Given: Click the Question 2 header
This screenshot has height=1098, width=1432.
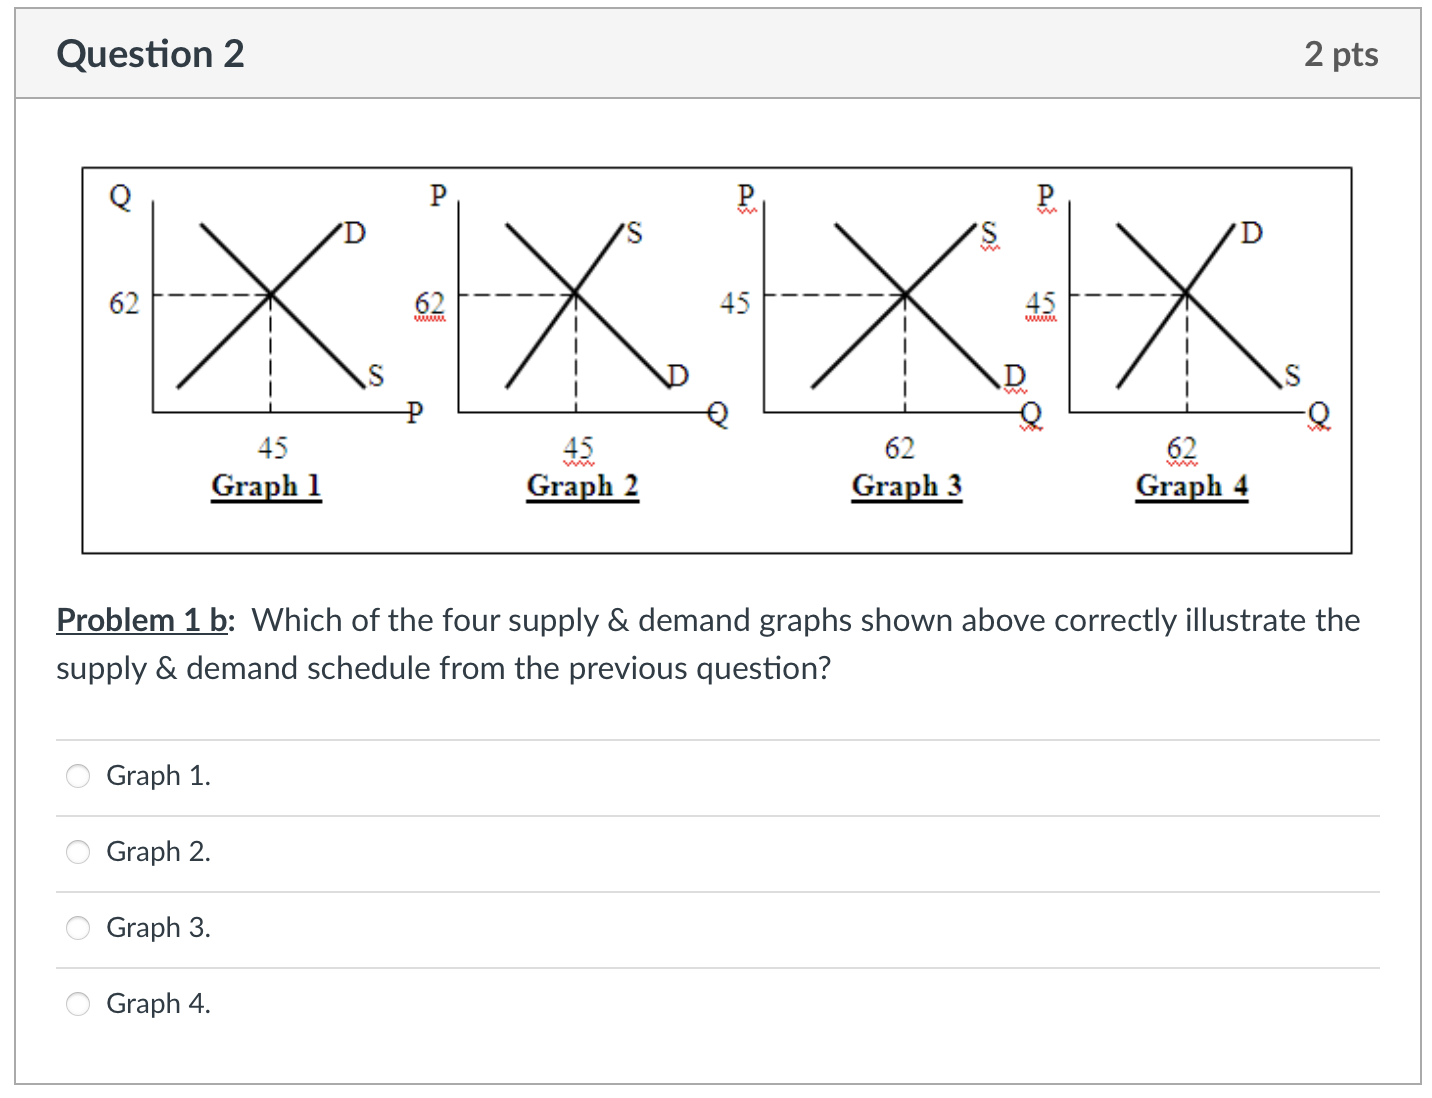Looking at the screenshot, I should coord(150,54).
